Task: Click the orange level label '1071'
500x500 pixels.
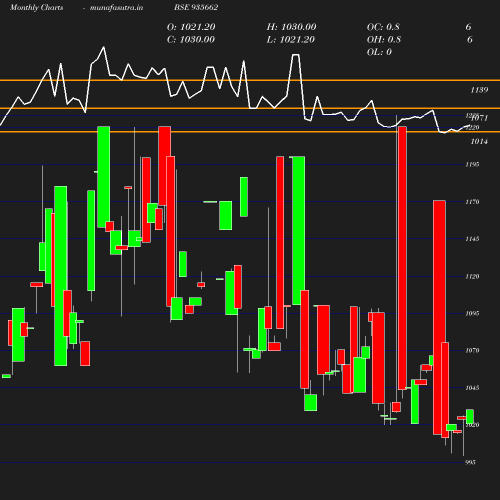Action: [480, 118]
